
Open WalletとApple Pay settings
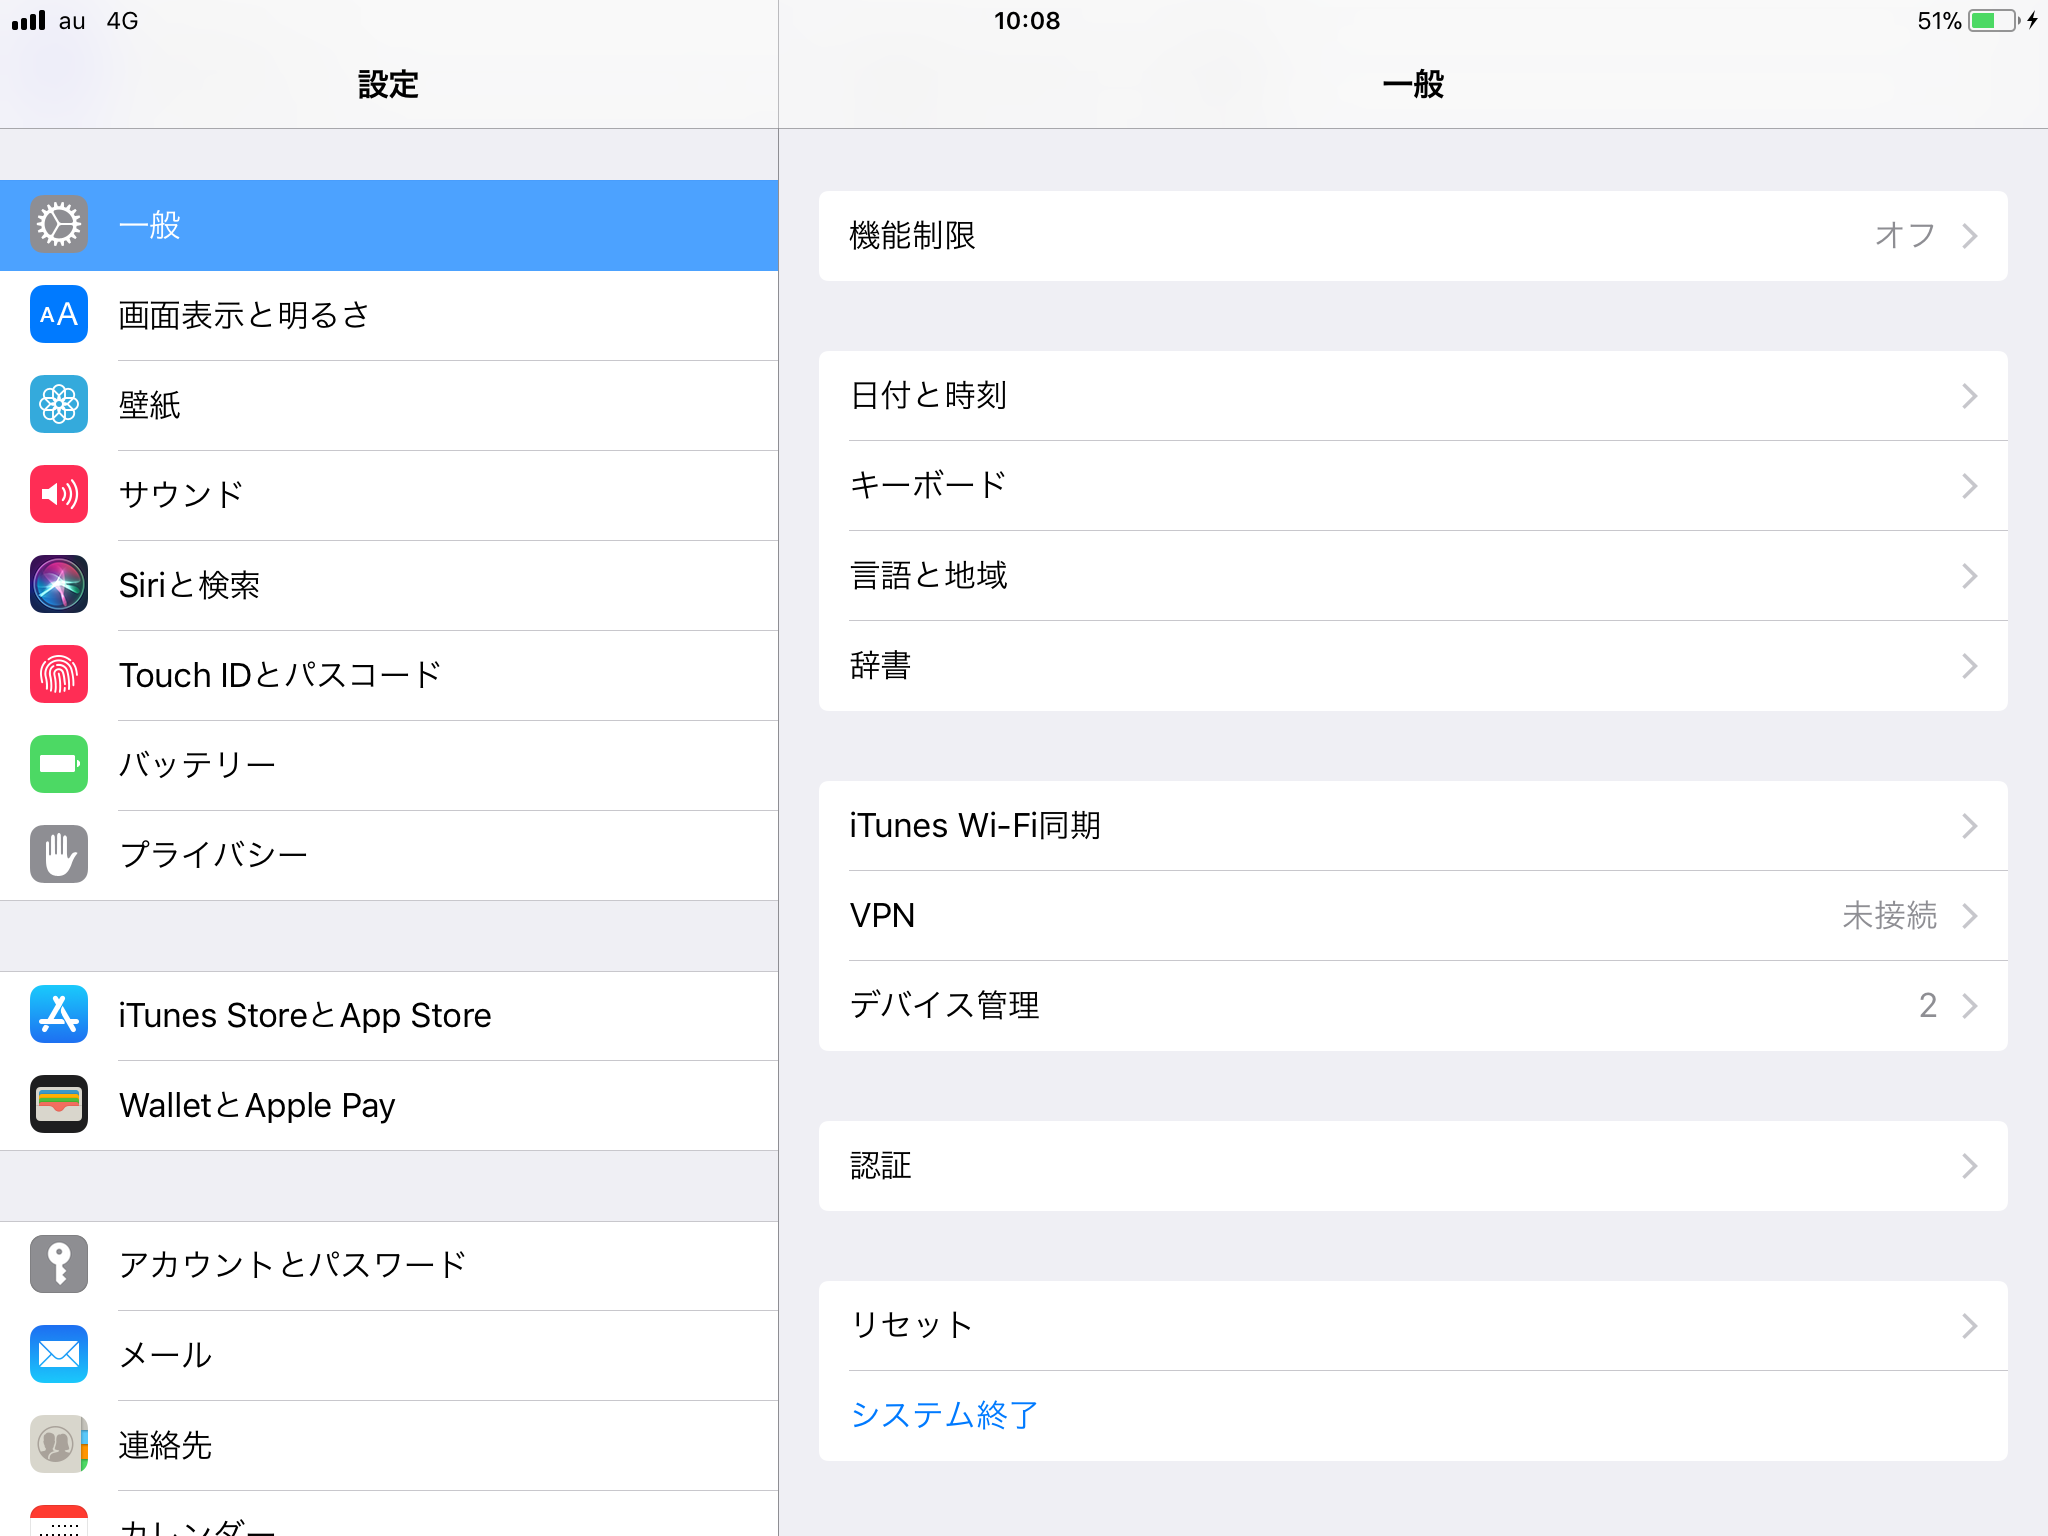click(x=389, y=1105)
